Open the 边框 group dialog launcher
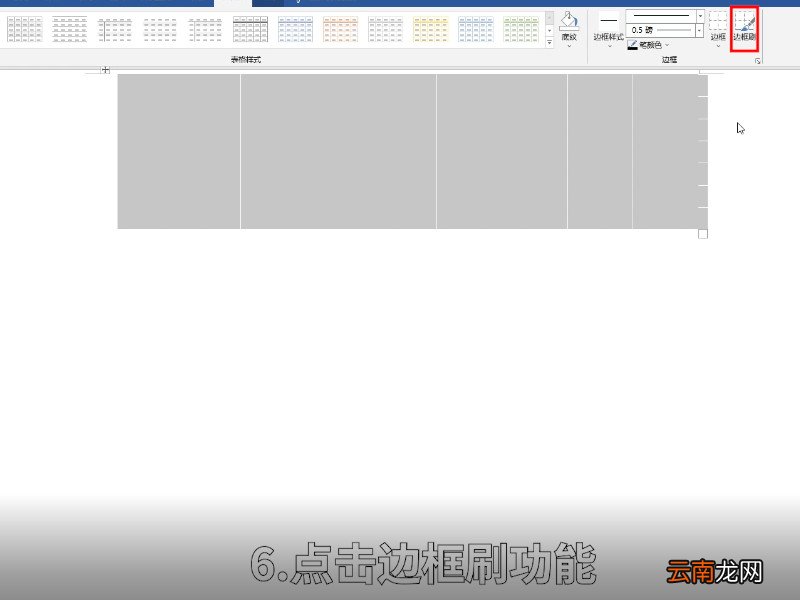The width and height of the screenshot is (800, 600). tap(758, 61)
